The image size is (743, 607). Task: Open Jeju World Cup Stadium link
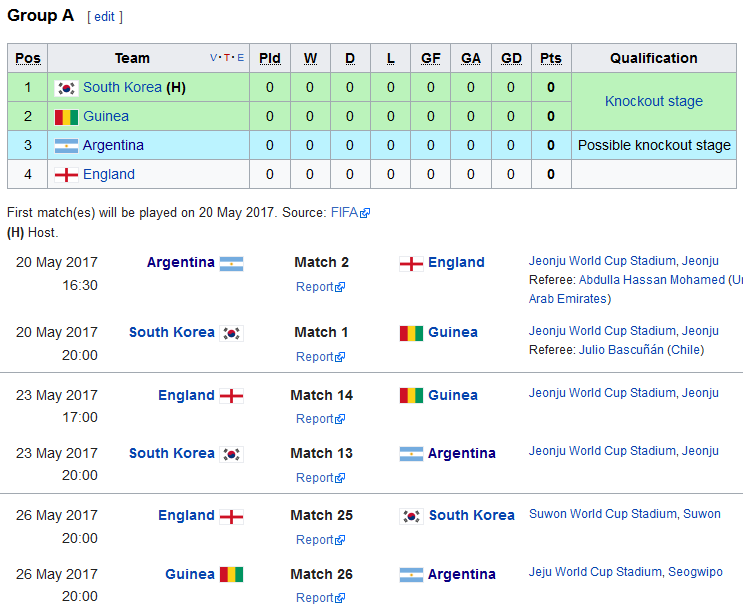coord(594,573)
